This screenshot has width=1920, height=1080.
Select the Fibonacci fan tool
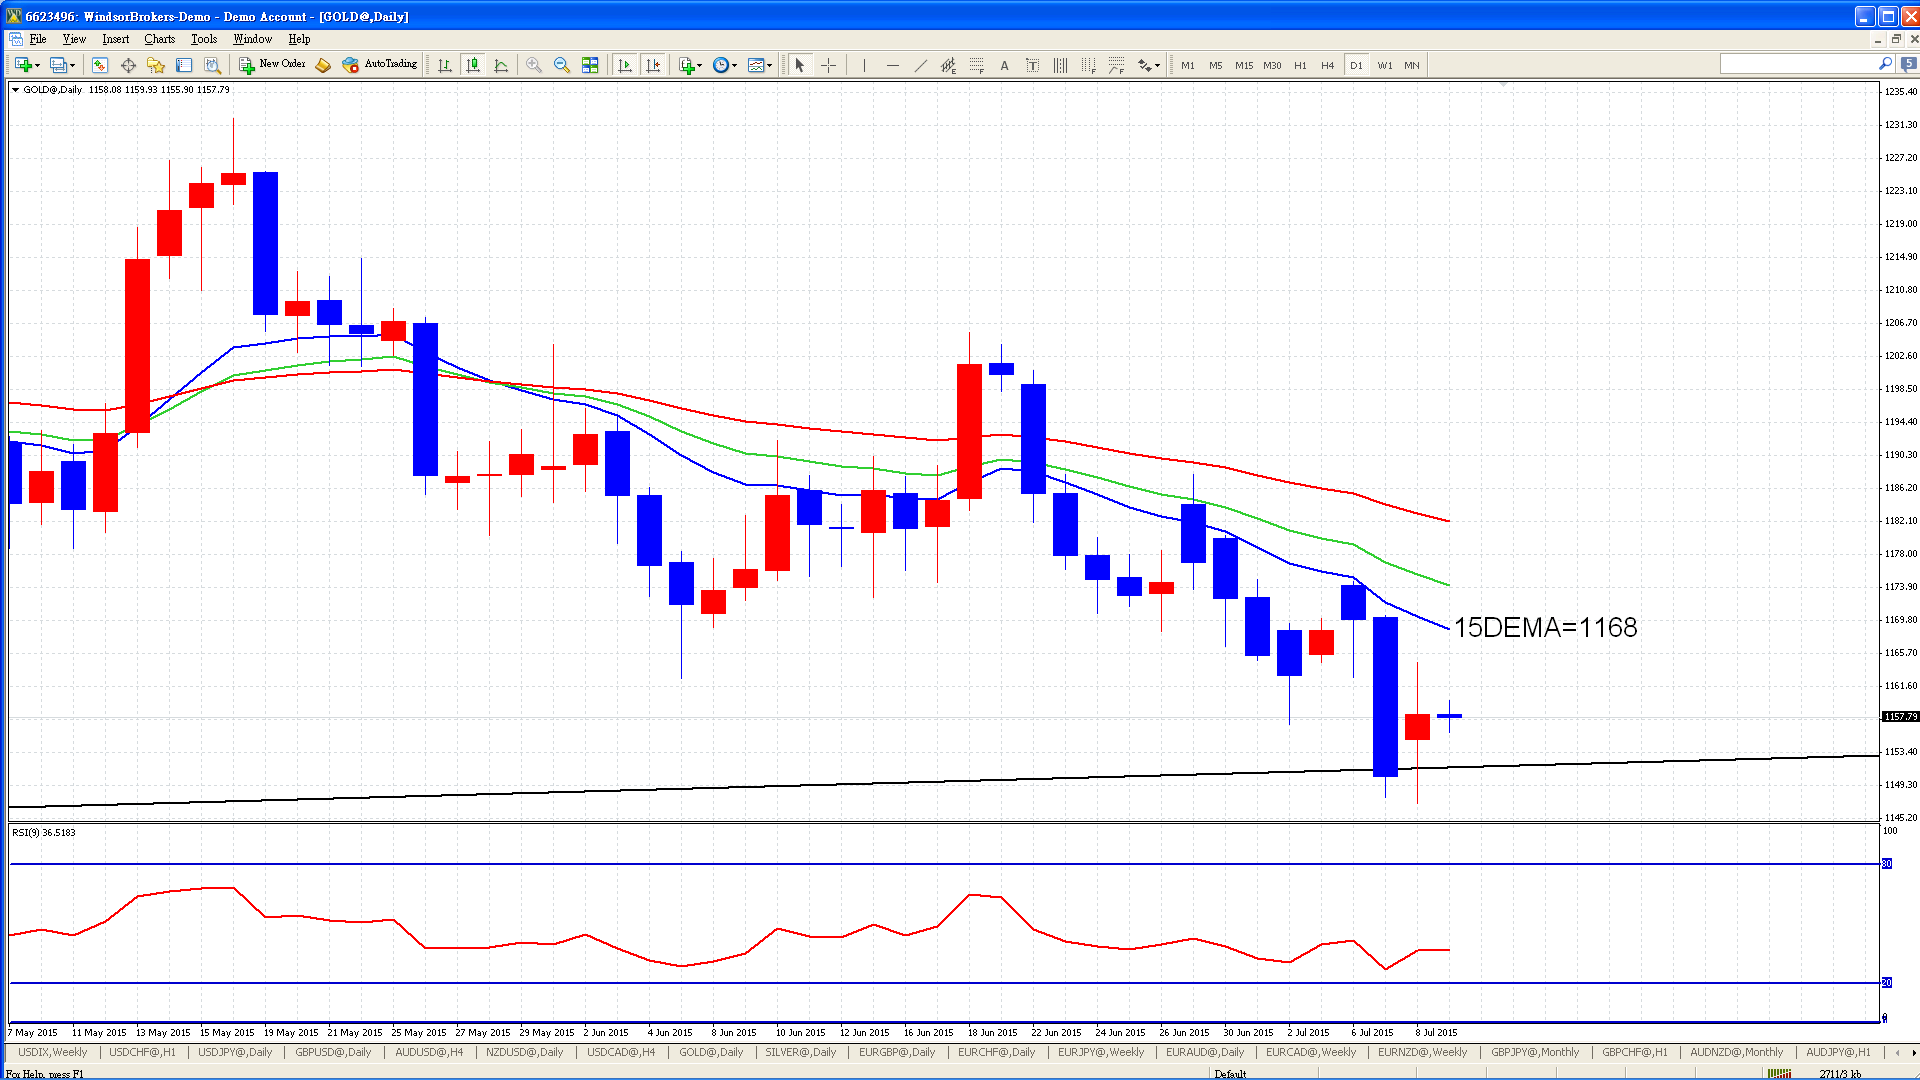(x=1117, y=65)
